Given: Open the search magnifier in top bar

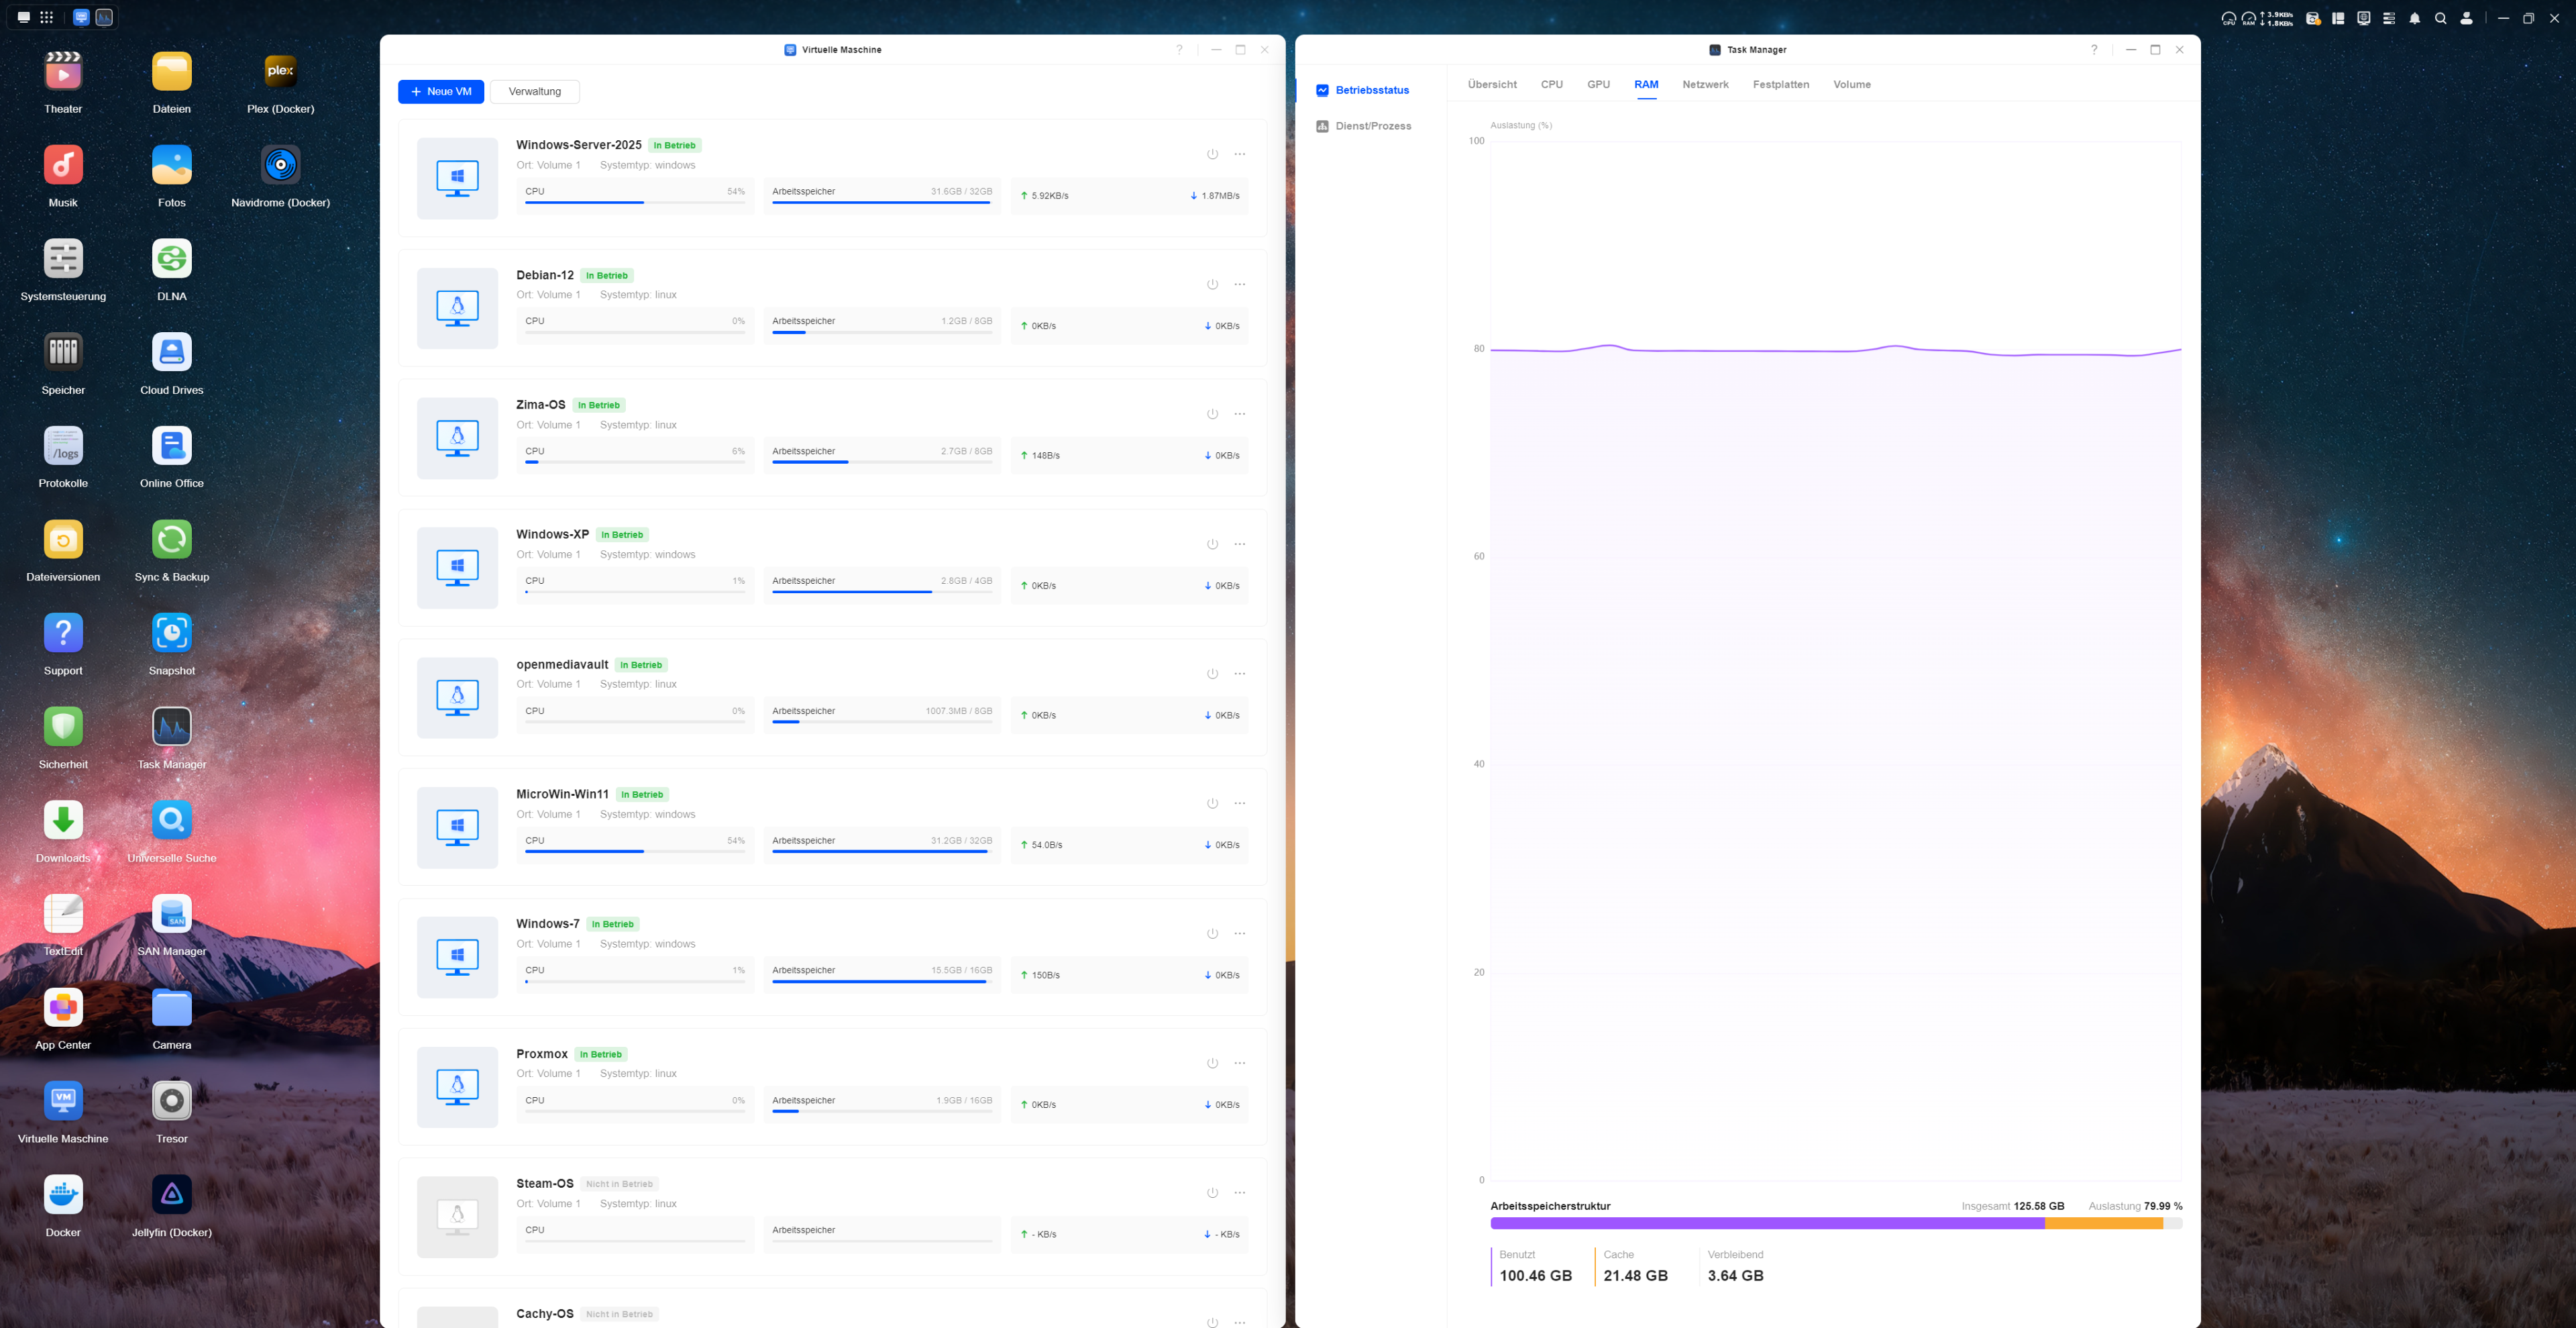Looking at the screenshot, I should [x=2440, y=18].
